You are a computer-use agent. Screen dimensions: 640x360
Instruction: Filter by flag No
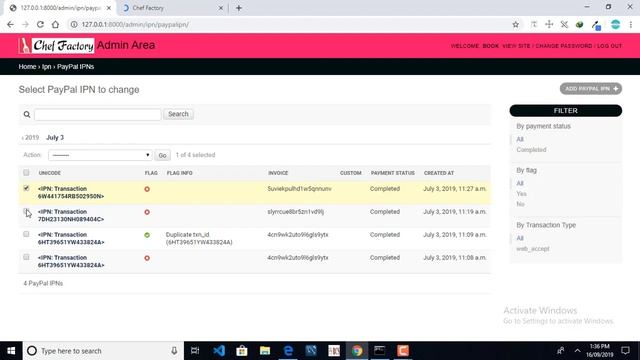[x=520, y=204]
